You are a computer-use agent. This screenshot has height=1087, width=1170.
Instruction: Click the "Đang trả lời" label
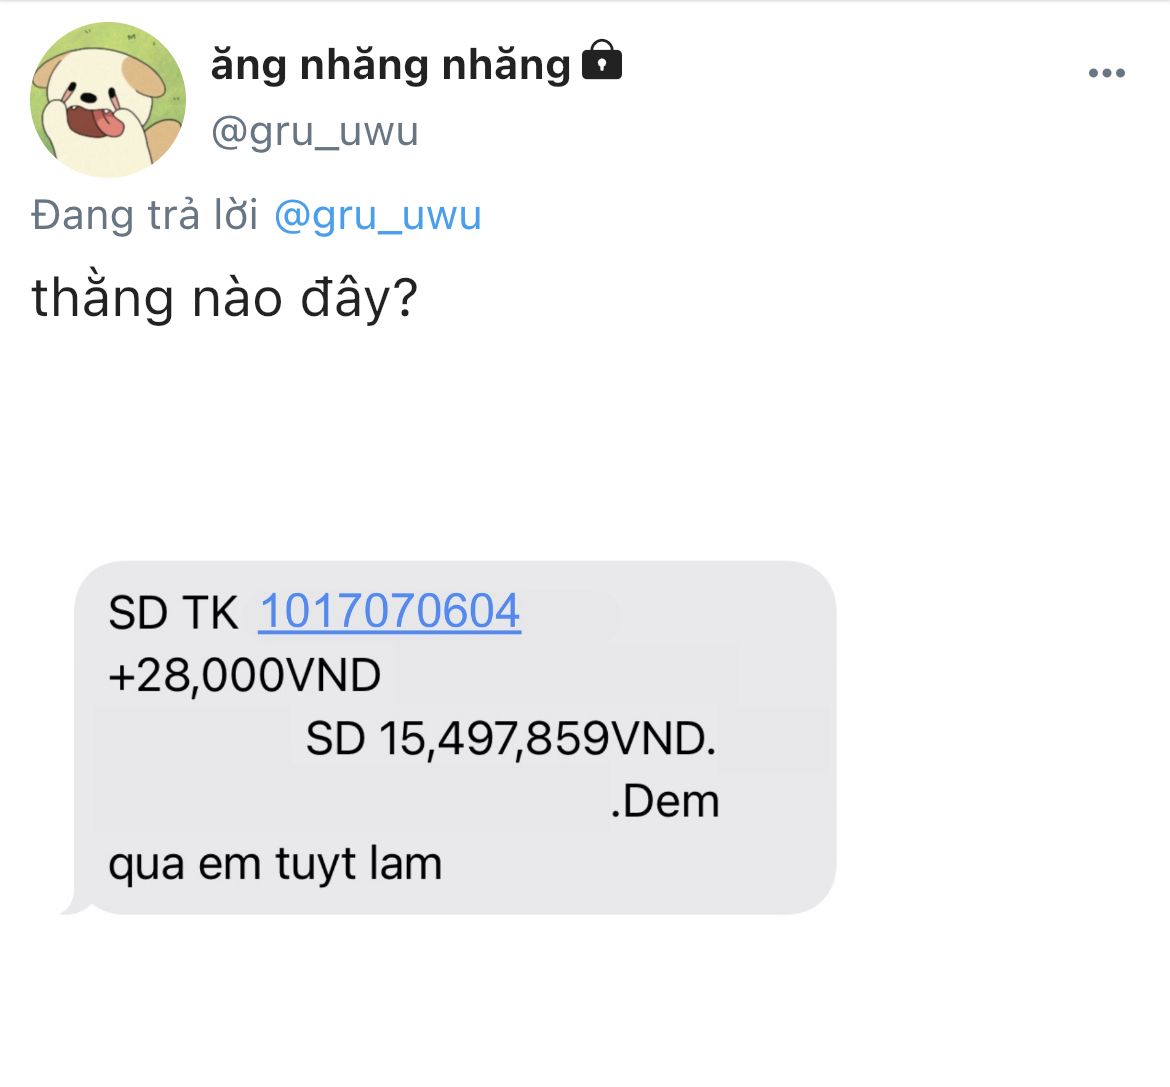(145, 216)
